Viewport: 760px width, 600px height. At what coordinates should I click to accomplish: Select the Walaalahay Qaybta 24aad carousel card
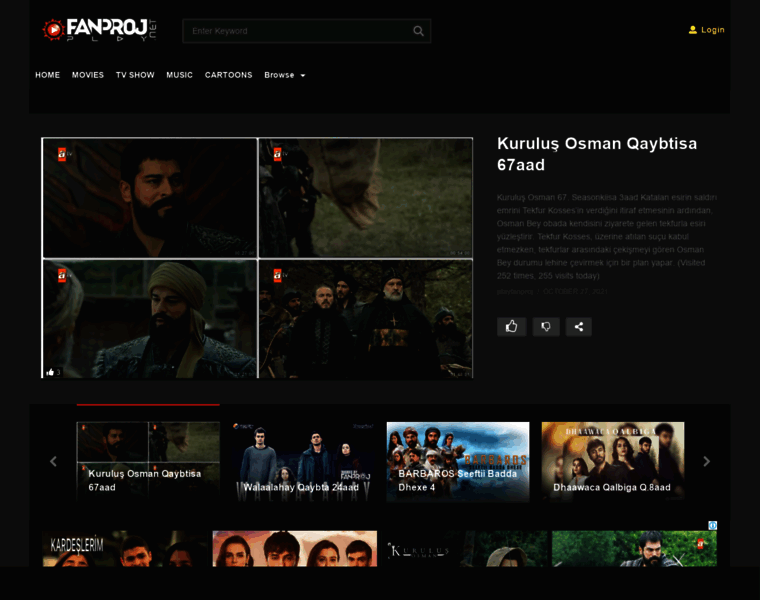[303, 461]
